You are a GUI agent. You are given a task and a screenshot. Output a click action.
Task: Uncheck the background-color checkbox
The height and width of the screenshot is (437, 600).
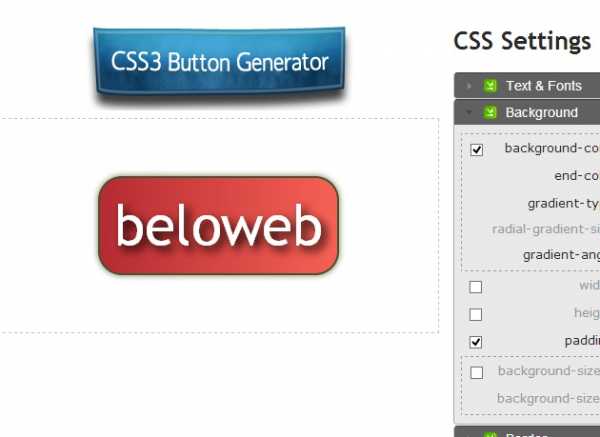coord(476,150)
